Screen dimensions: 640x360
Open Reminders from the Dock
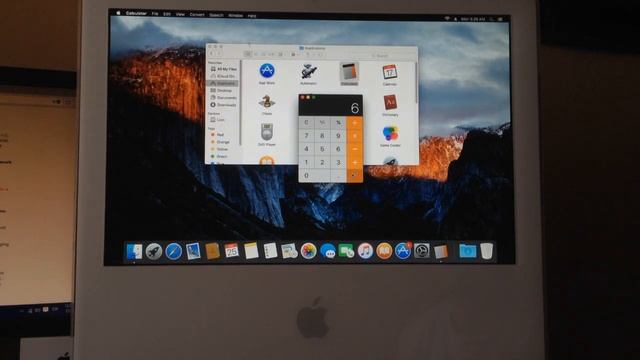click(x=270, y=251)
